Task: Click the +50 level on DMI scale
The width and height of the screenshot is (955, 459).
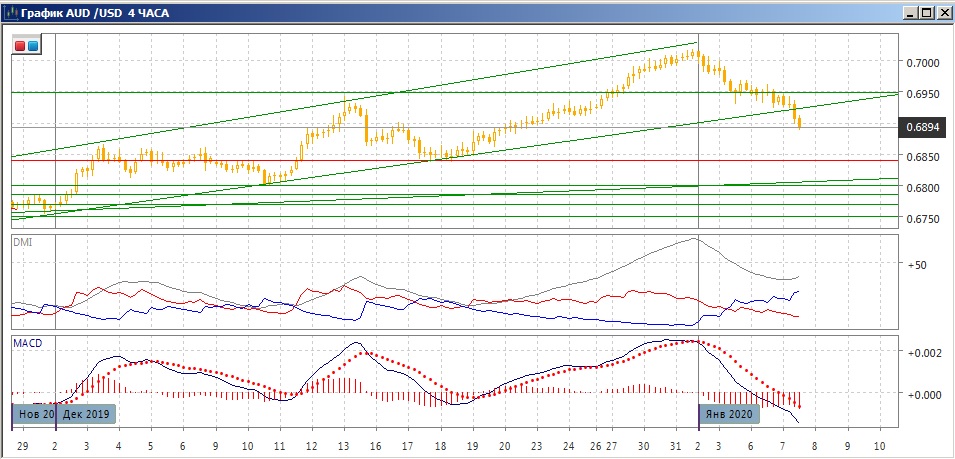Action: (919, 266)
